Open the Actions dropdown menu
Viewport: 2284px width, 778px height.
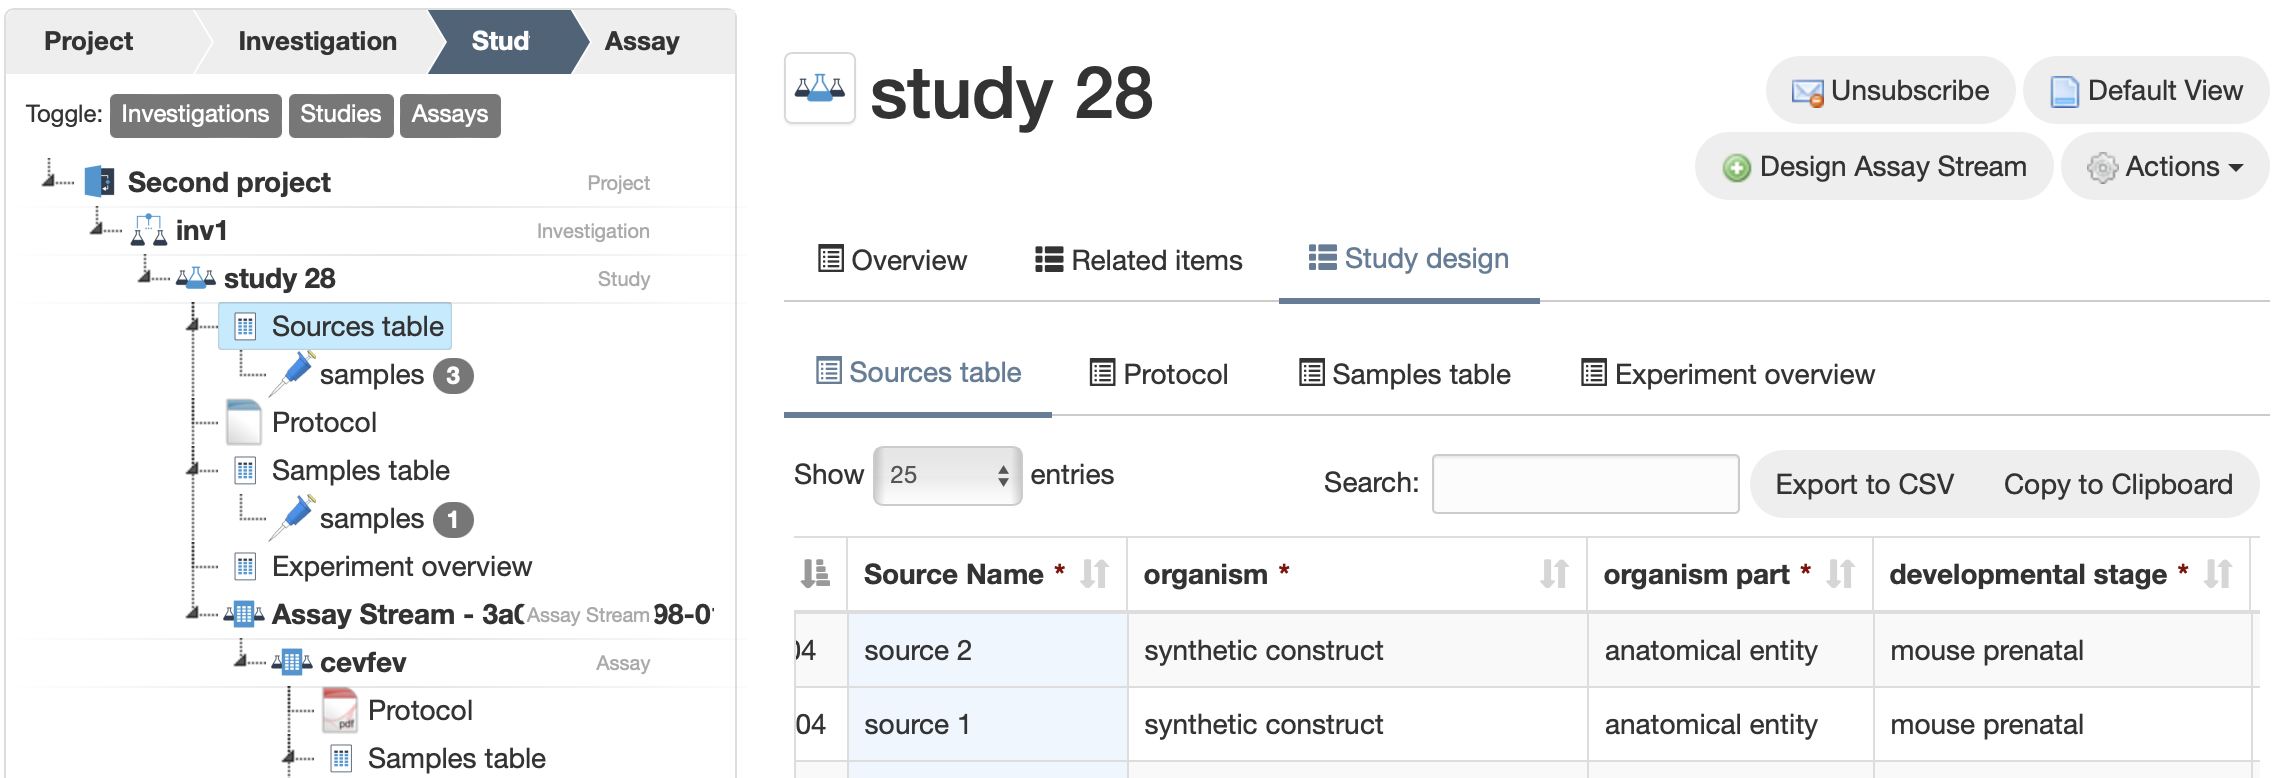coord(2165,167)
